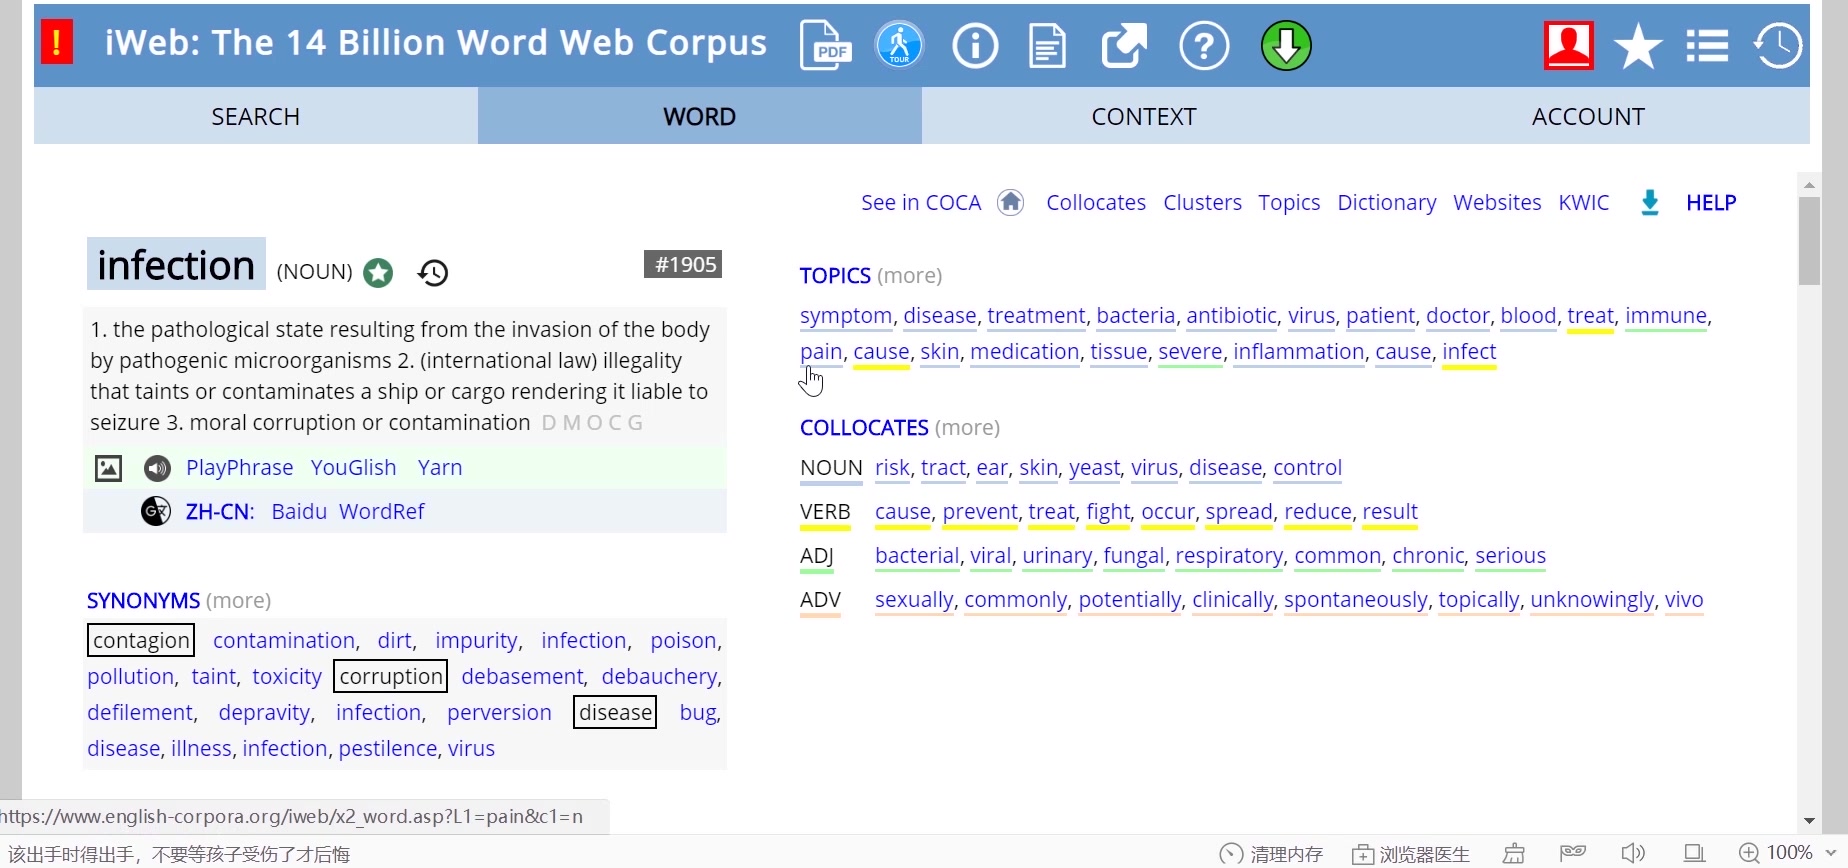1848x868 pixels.
Task: Click the adverb collocate spontaneously
Action: click(1355, 600)
